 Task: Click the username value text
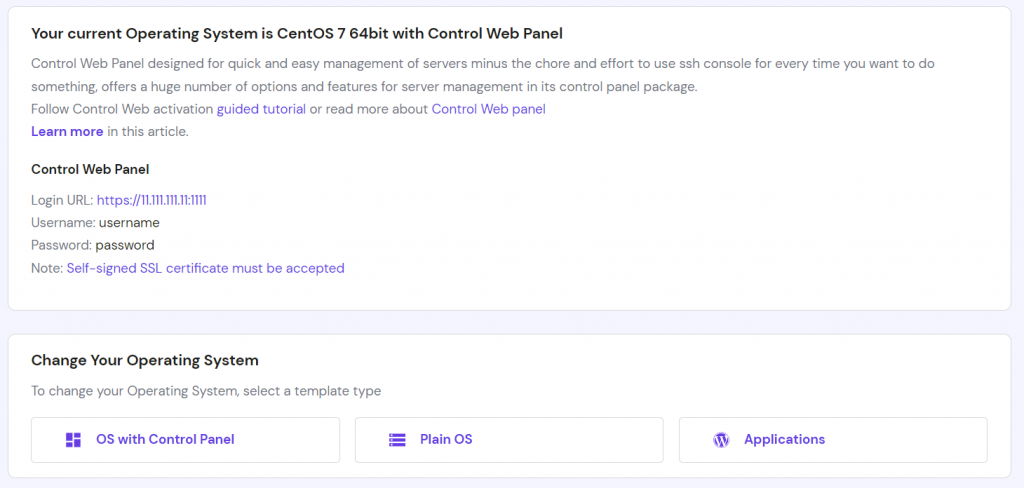click(129, 223)
